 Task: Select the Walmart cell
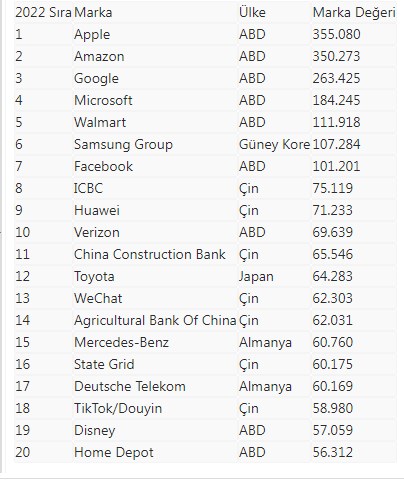[100, 122]
